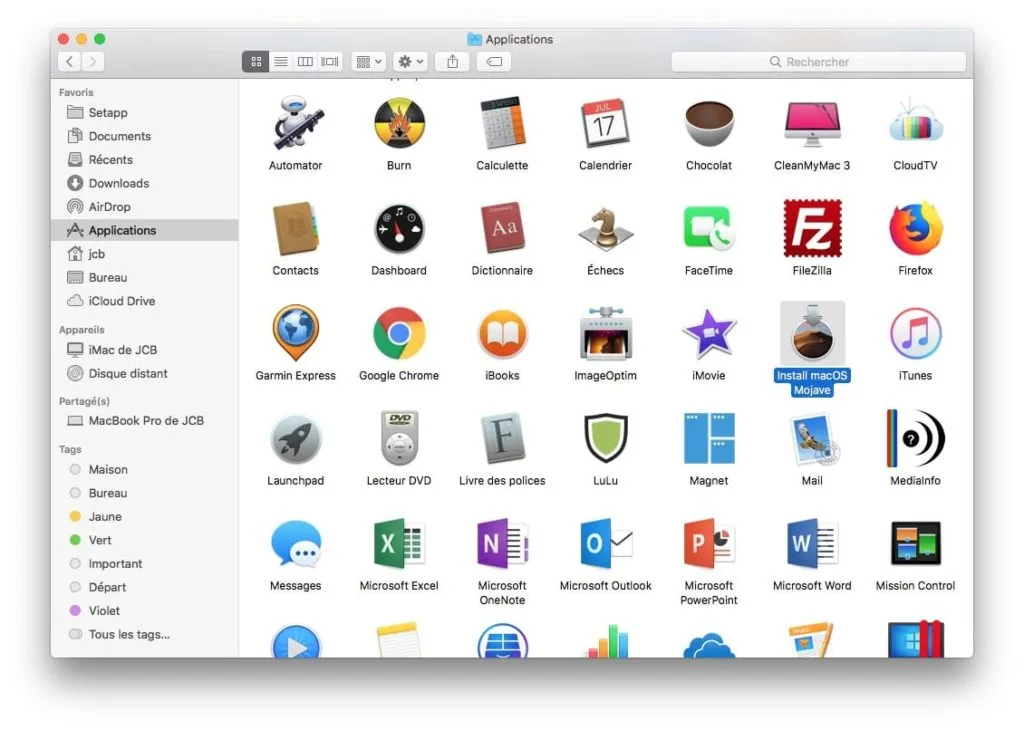
Task: Switch to list view mode
Action: coord(281,62)
